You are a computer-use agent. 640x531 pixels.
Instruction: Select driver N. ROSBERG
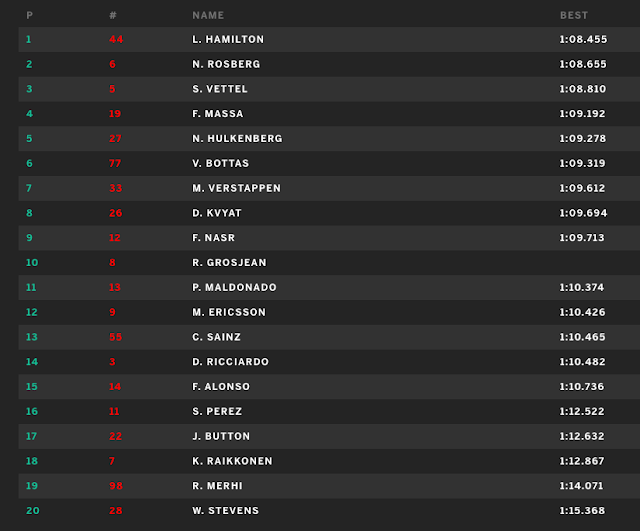[x=226, y=64]
